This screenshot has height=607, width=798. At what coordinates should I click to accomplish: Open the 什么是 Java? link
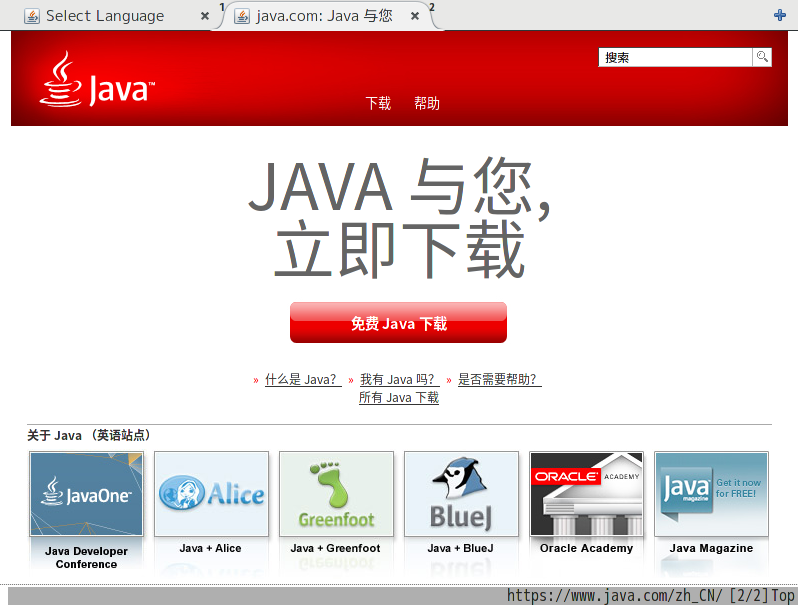tap(303, 380)
